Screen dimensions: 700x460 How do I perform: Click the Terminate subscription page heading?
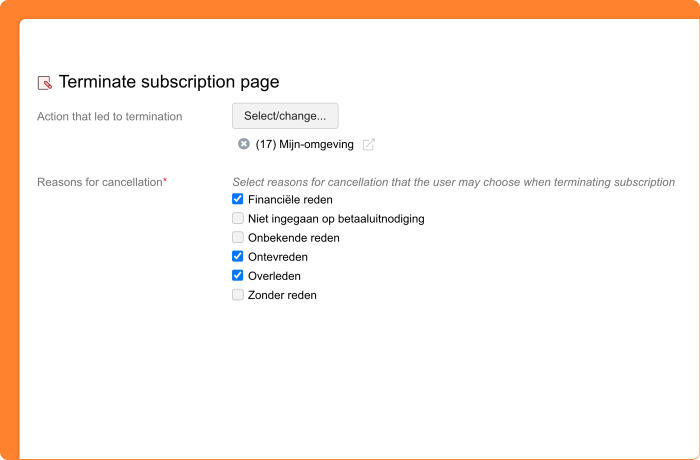[169, 82]
